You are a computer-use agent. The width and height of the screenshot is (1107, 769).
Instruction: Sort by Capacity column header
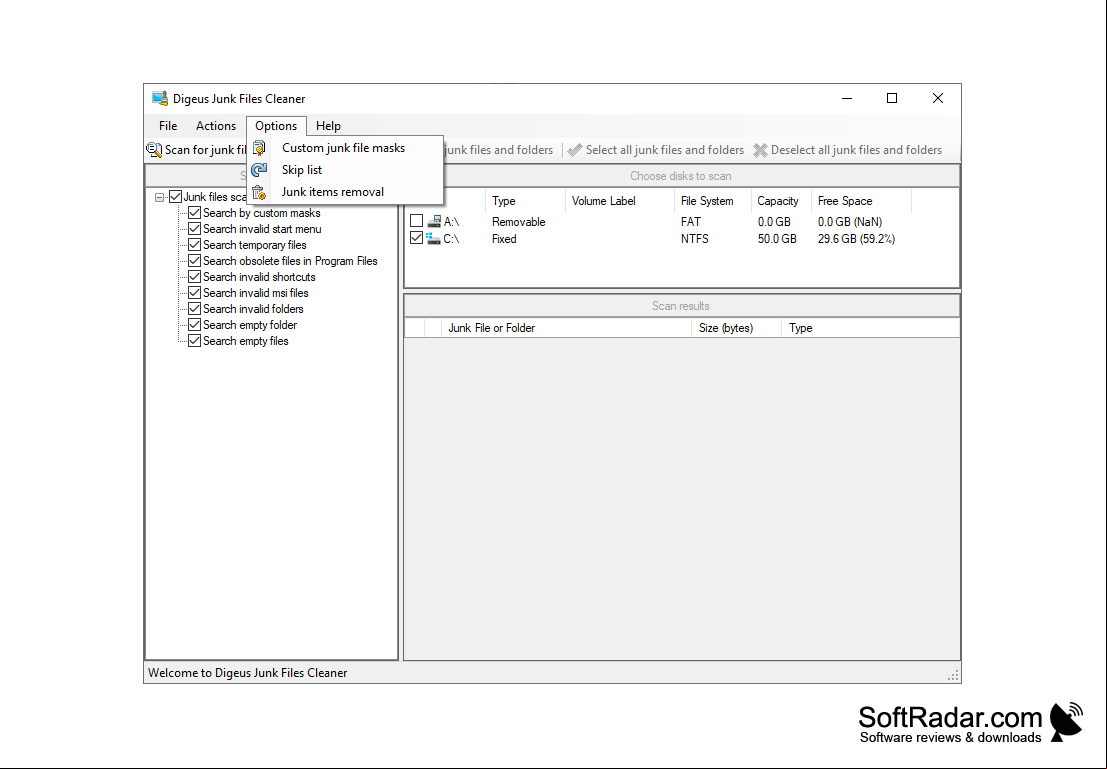pos(781,201)
